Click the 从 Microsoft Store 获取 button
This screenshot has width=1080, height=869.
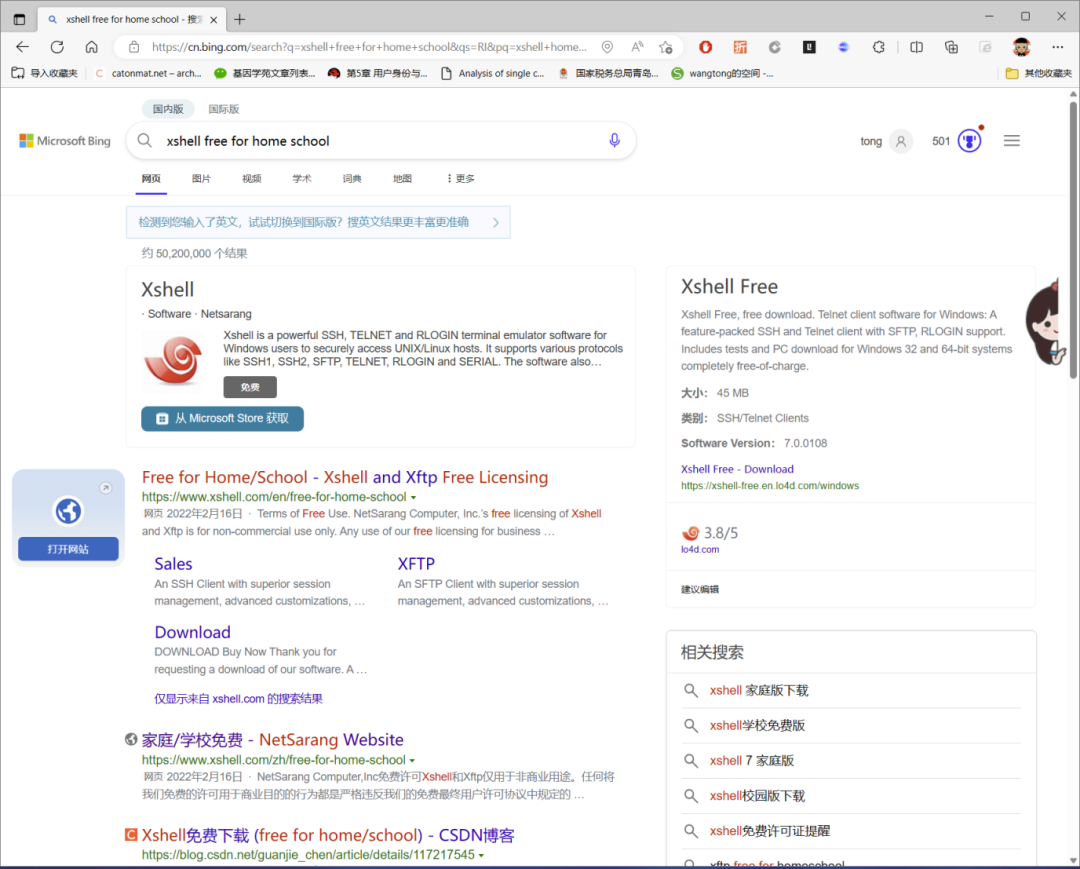pyautogui.click(x=222, y=419)
